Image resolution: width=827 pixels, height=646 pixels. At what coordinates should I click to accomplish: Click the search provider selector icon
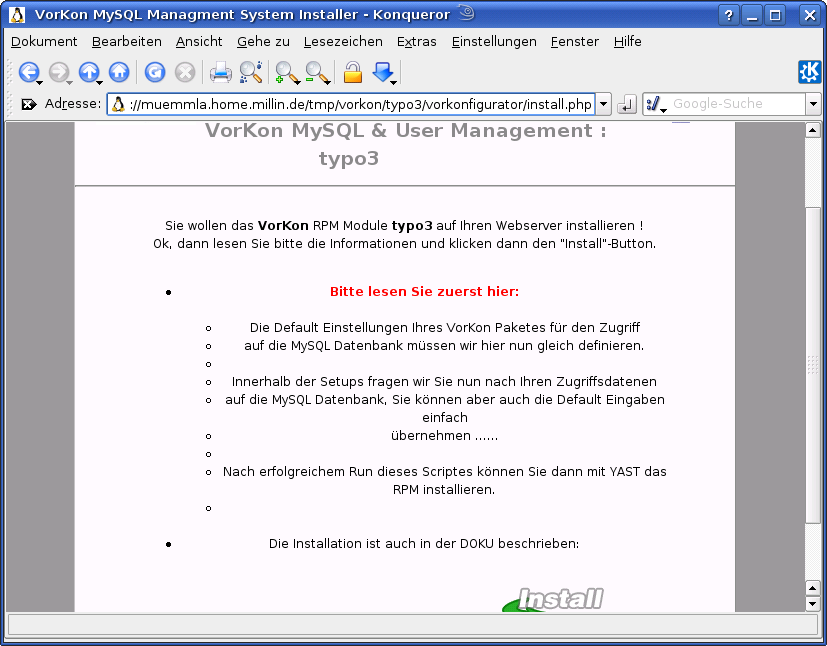[654, 104]
